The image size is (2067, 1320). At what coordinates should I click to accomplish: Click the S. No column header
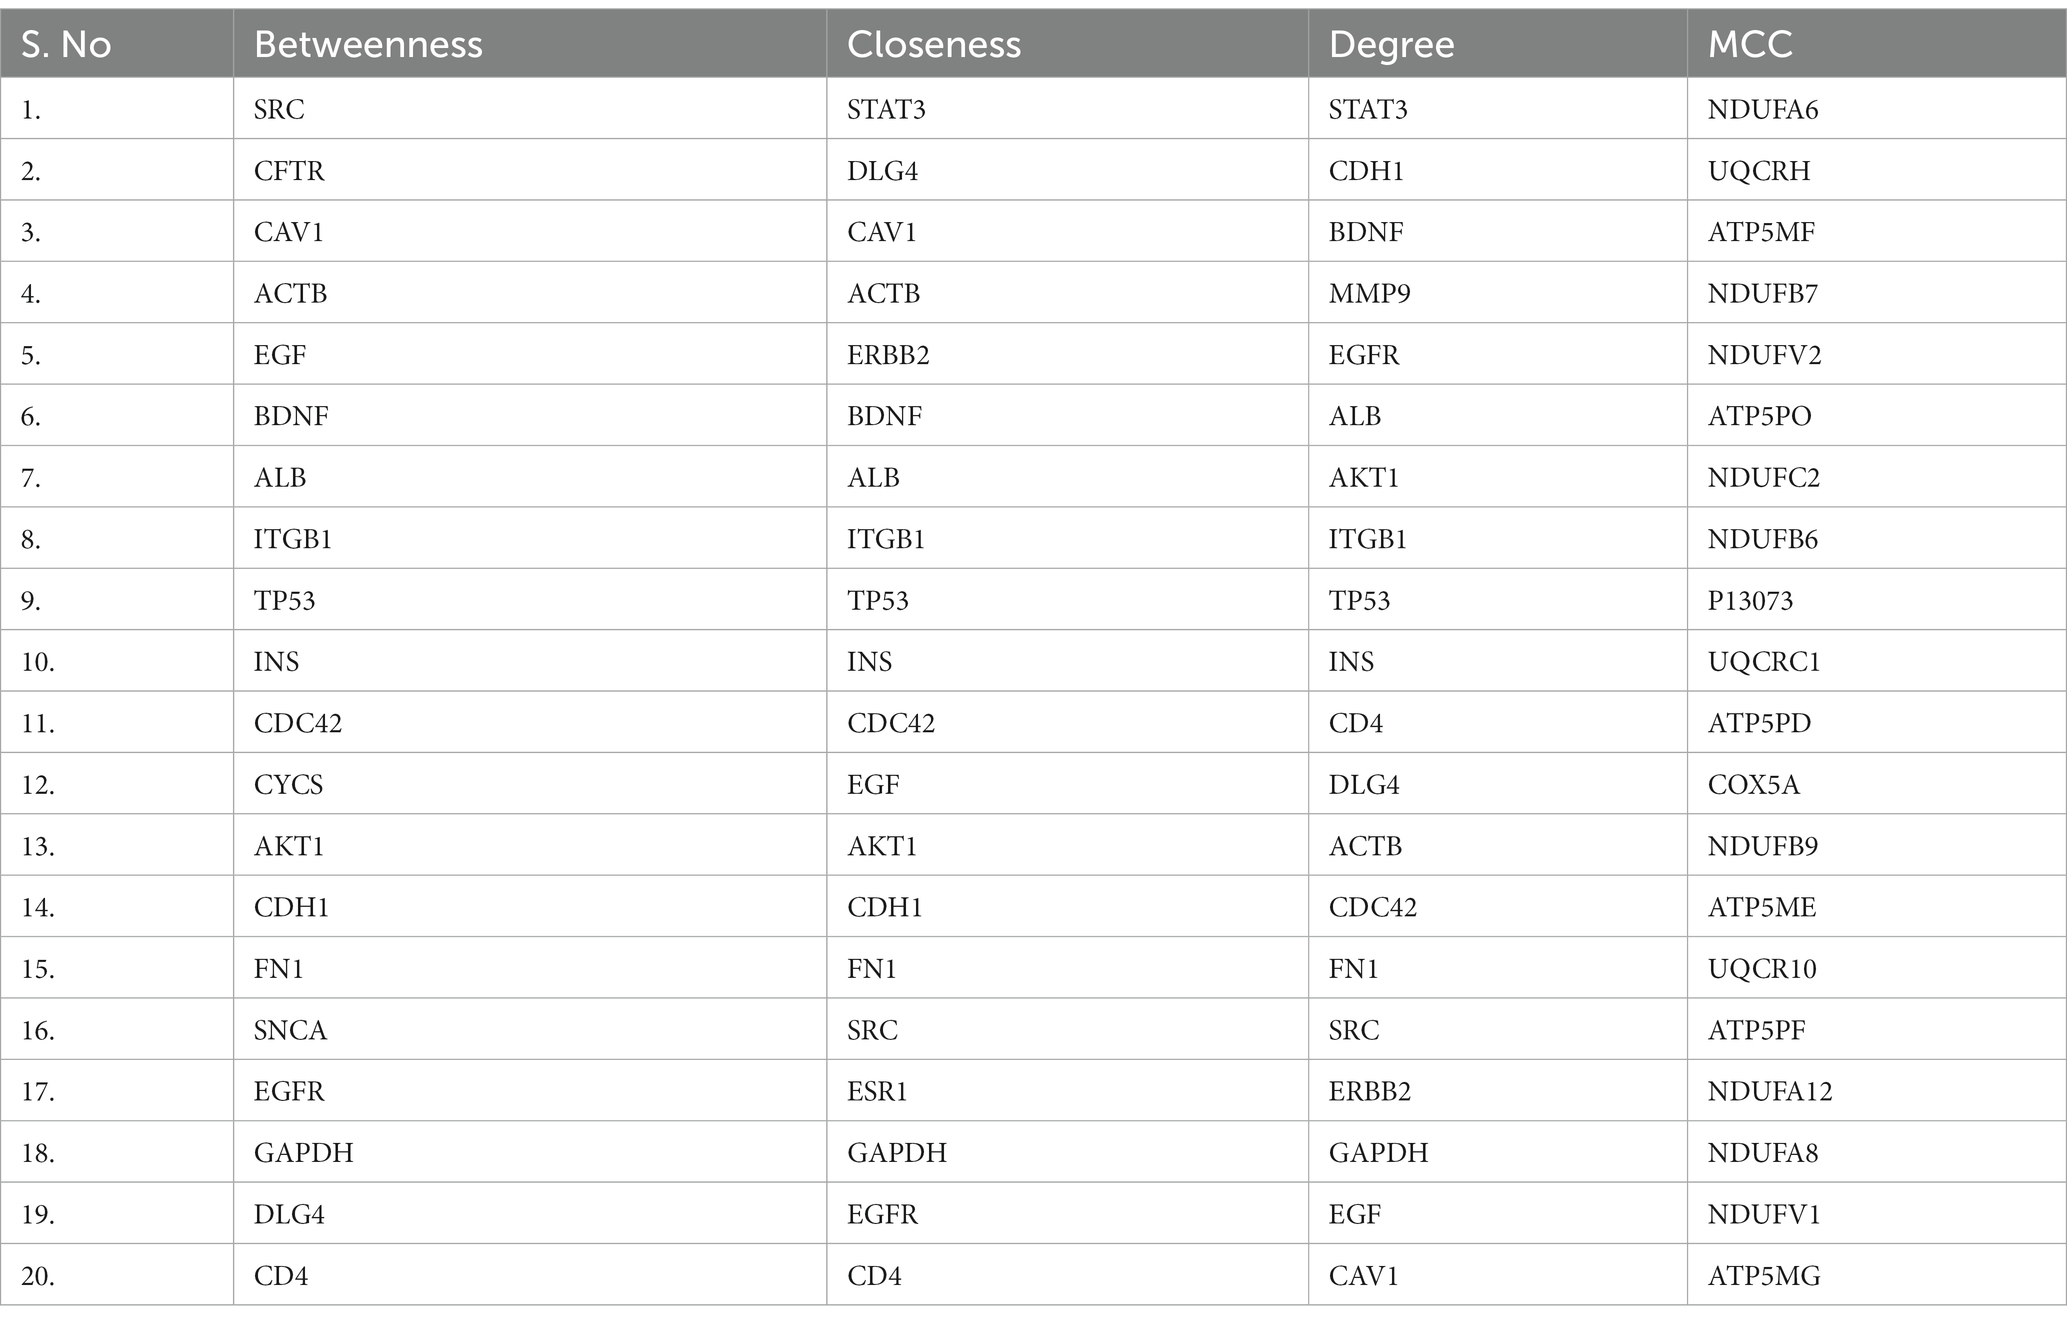[117, 44]
